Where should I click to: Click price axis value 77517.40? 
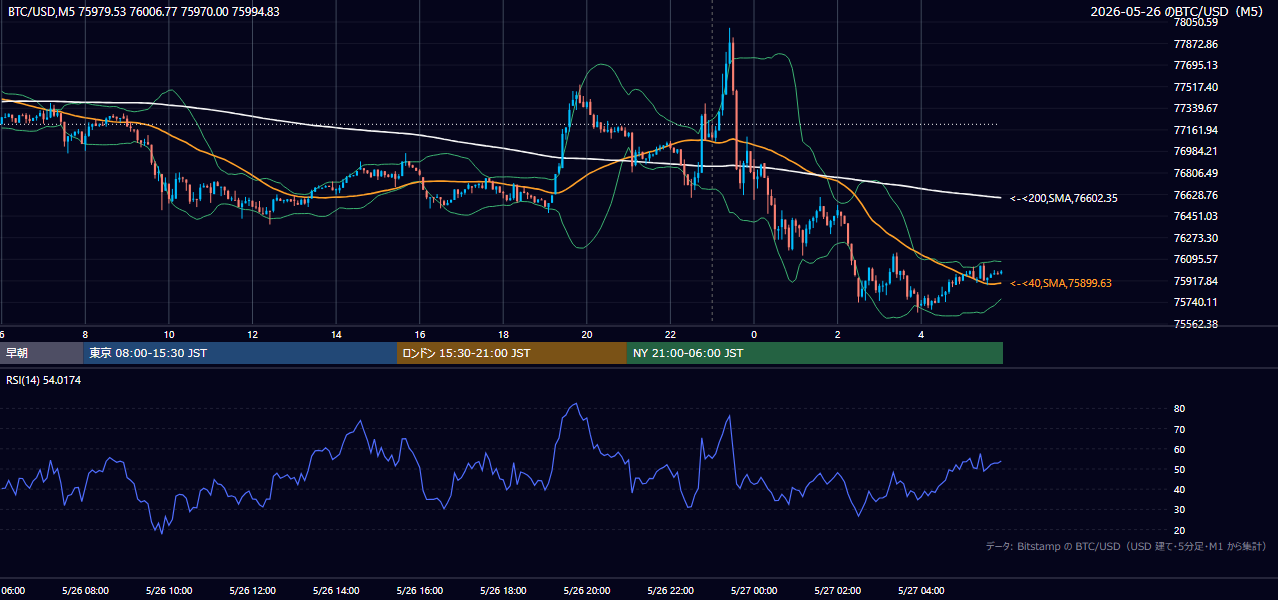click(x=1195, y=87)
